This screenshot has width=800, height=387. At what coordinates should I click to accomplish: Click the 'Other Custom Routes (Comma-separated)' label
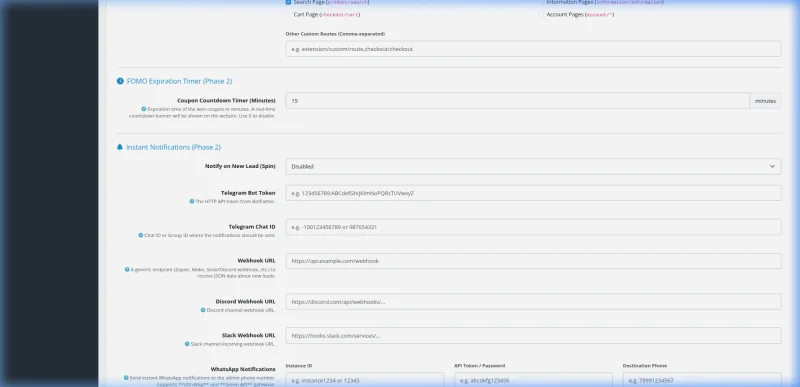pyautogui.click(x=335, y=34)
